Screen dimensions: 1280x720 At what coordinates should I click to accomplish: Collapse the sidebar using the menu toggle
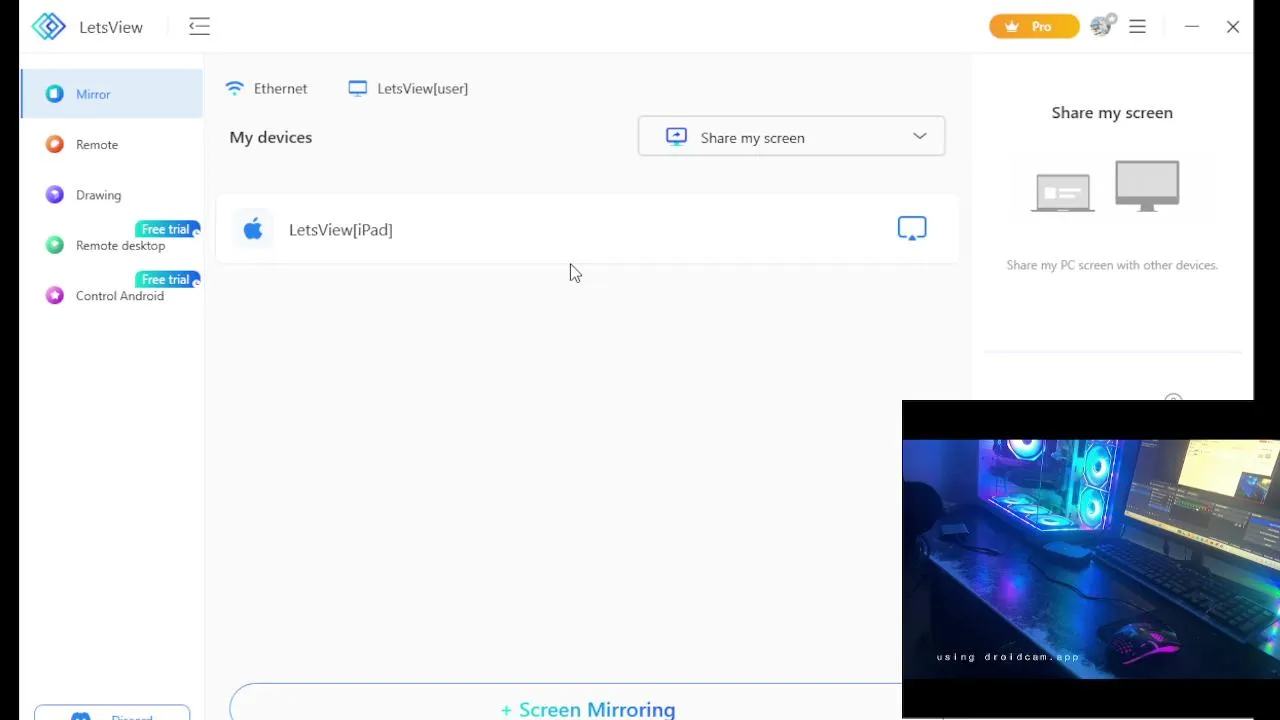click(x=200, y=27)
